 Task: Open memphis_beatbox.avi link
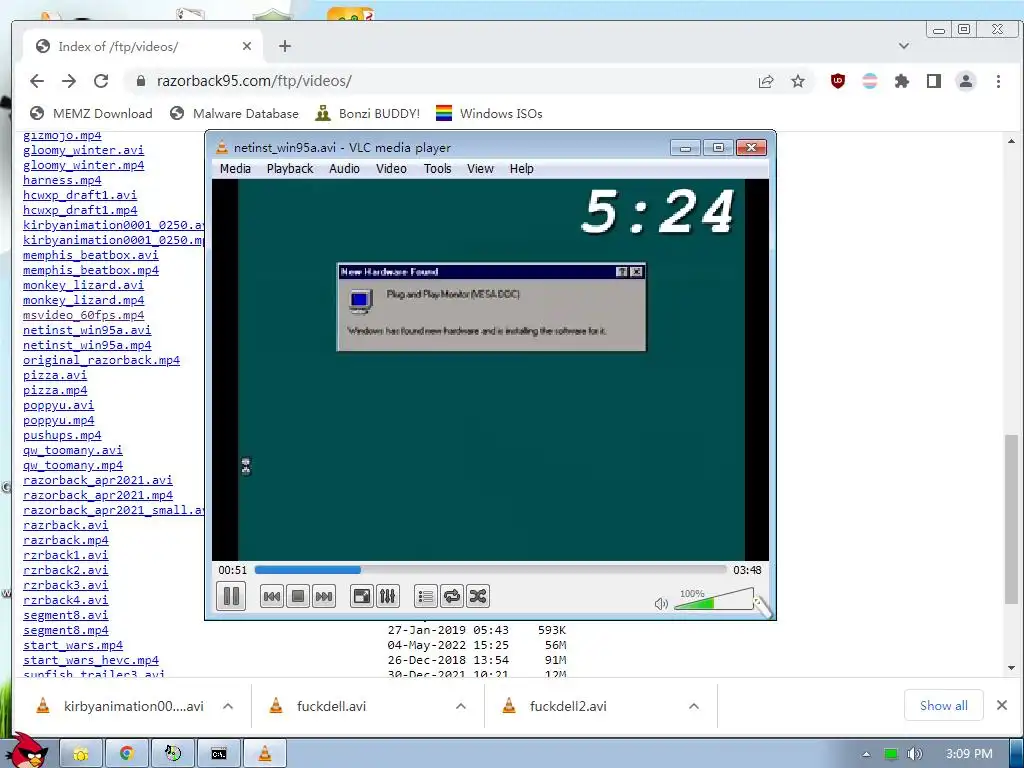[91, 255]
